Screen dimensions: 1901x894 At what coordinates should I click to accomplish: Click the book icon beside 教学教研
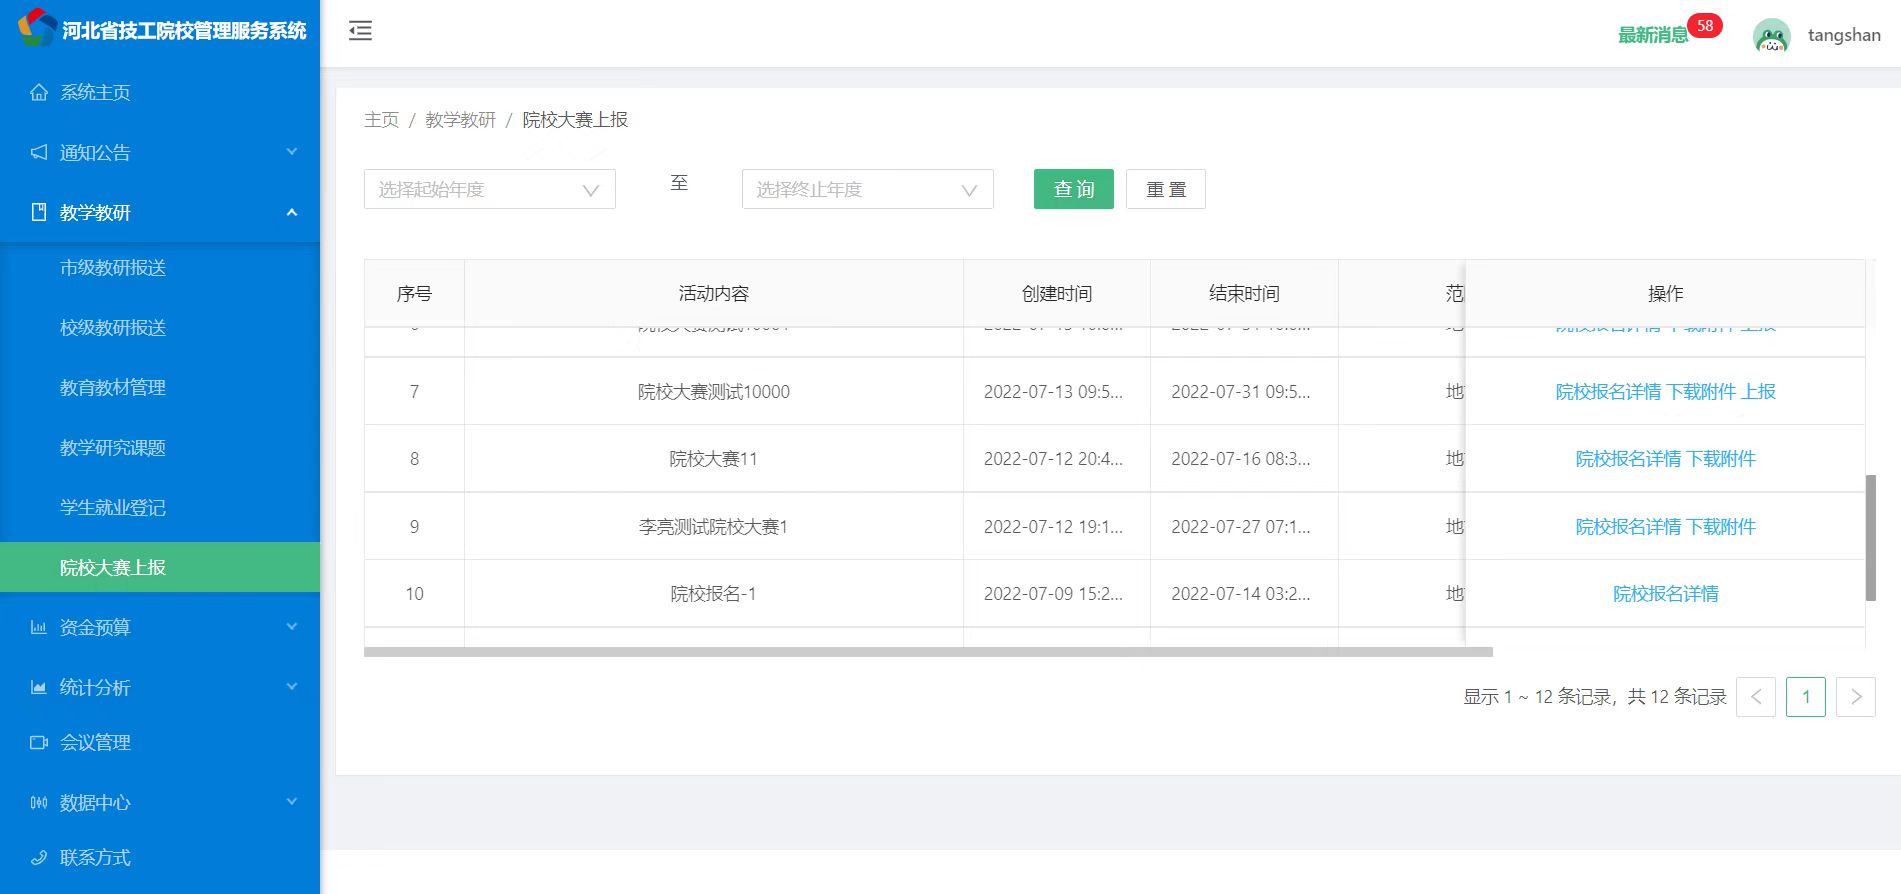click(x=39, y=212)
